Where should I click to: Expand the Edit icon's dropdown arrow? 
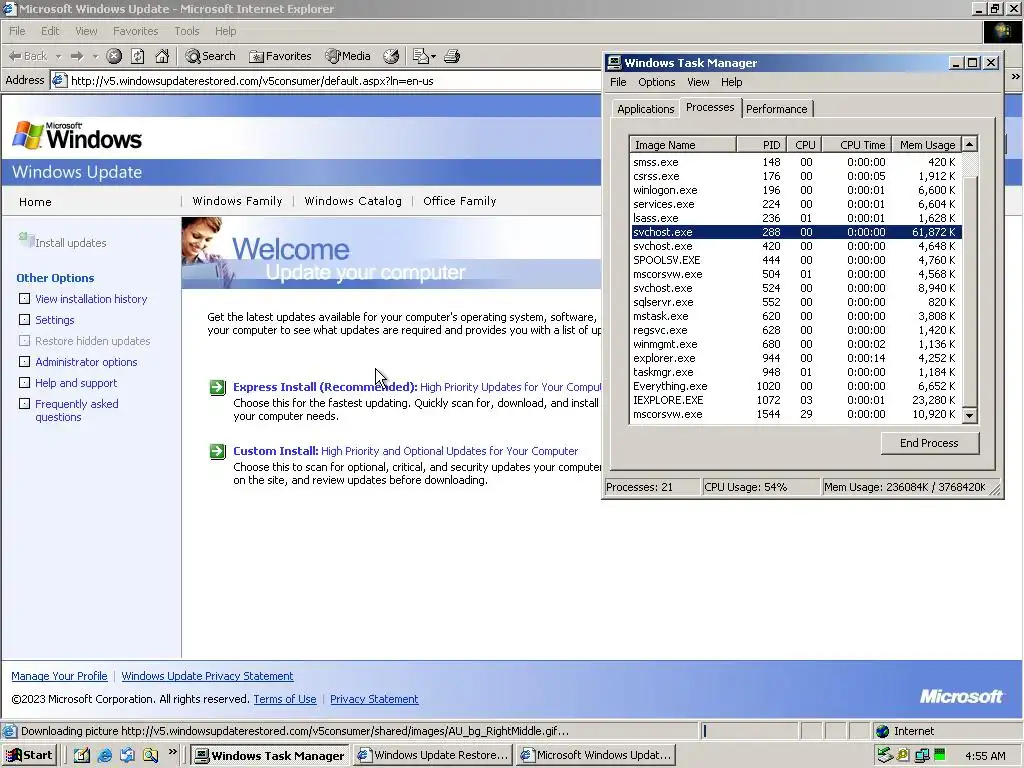coord(434,57)
